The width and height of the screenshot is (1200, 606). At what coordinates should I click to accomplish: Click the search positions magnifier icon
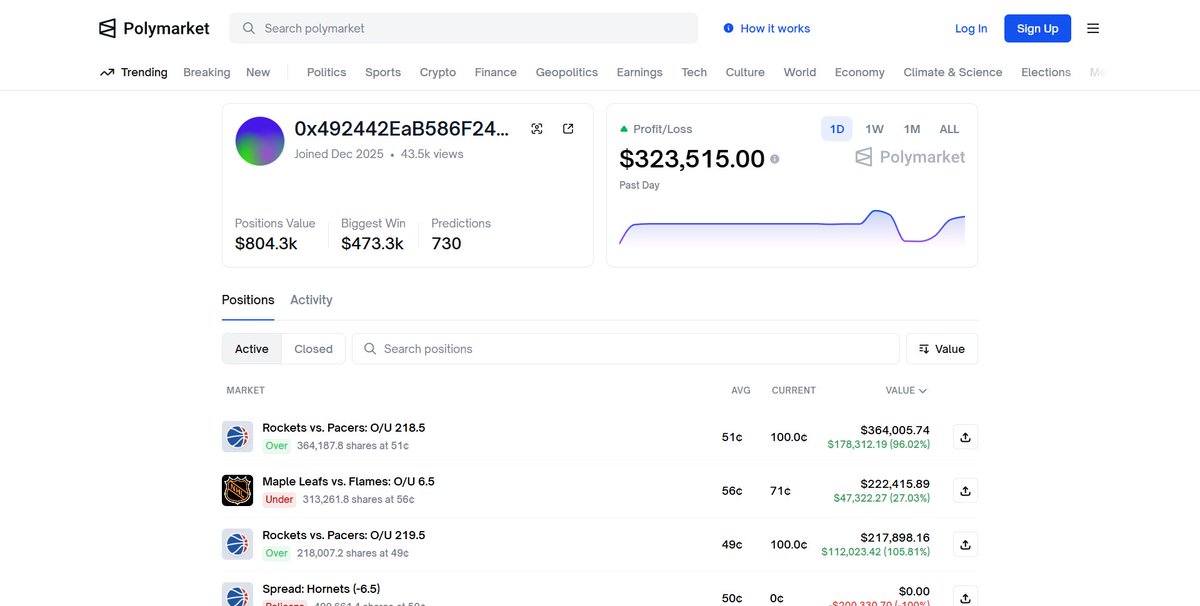pyautogui.click(x=370, y=349)
